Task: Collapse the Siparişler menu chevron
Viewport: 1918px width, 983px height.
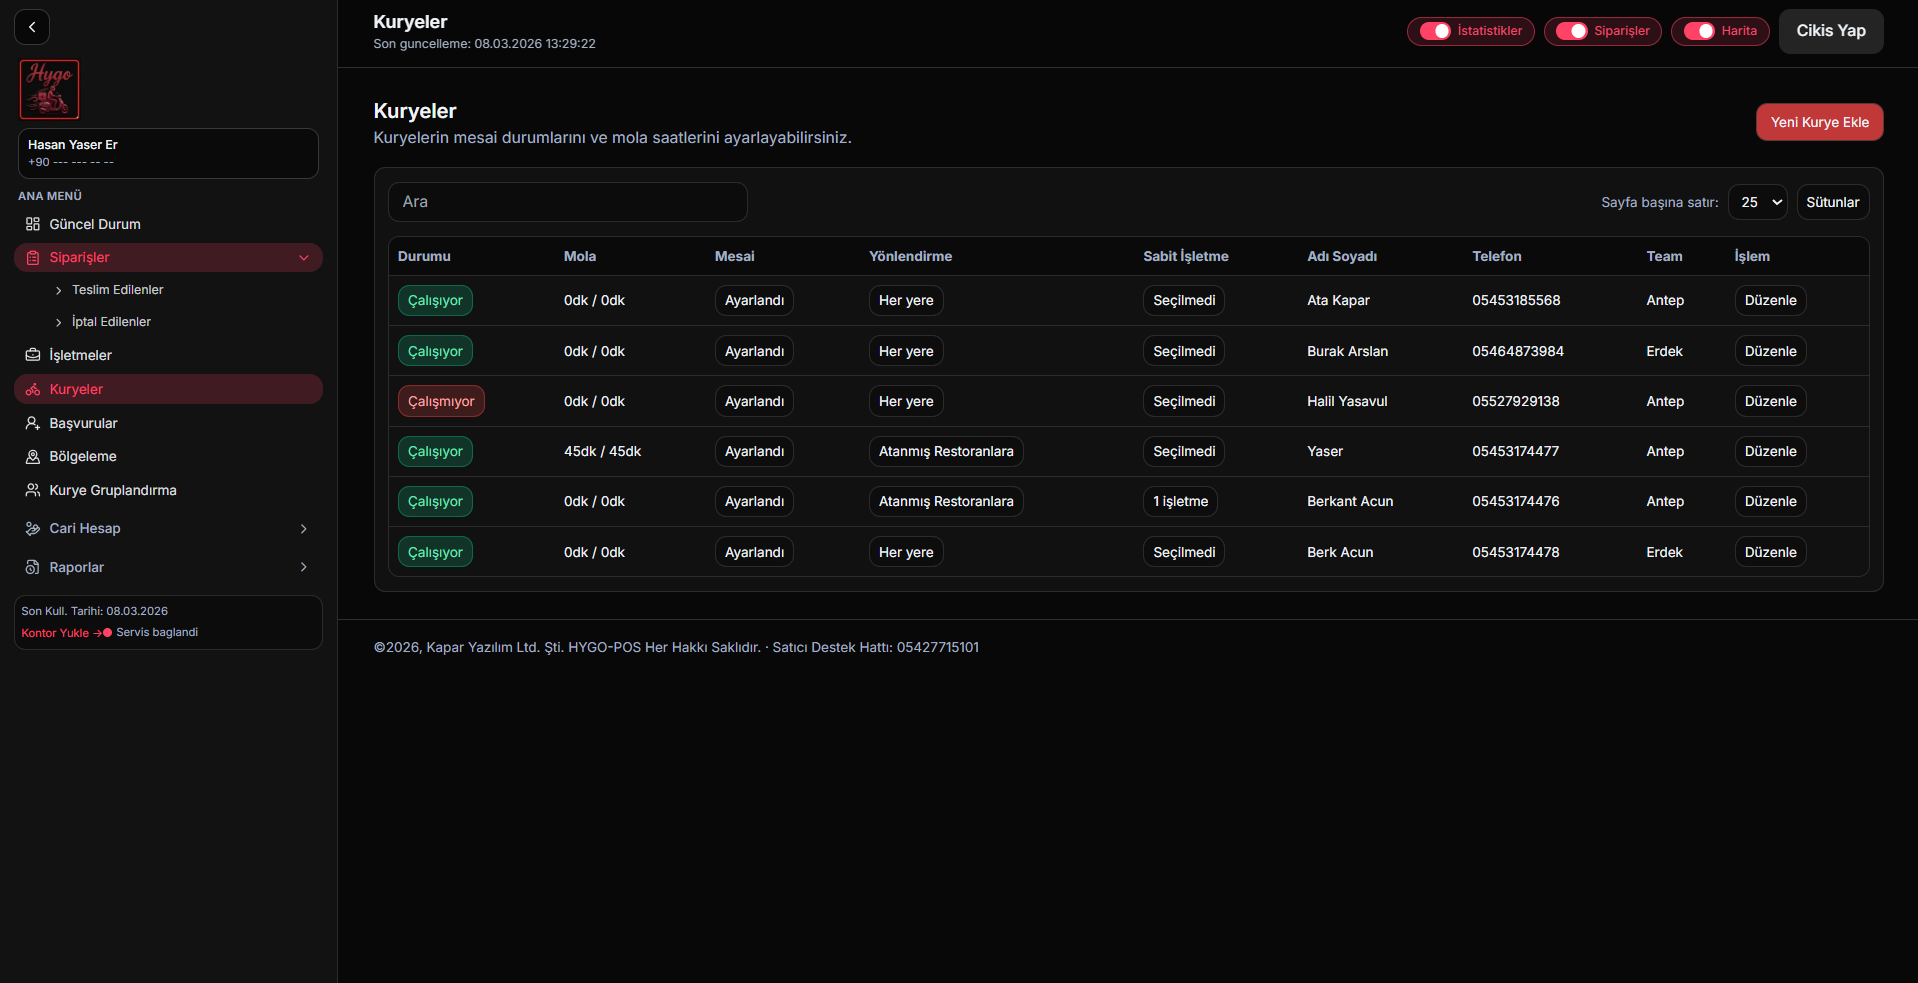Action: 304,258
